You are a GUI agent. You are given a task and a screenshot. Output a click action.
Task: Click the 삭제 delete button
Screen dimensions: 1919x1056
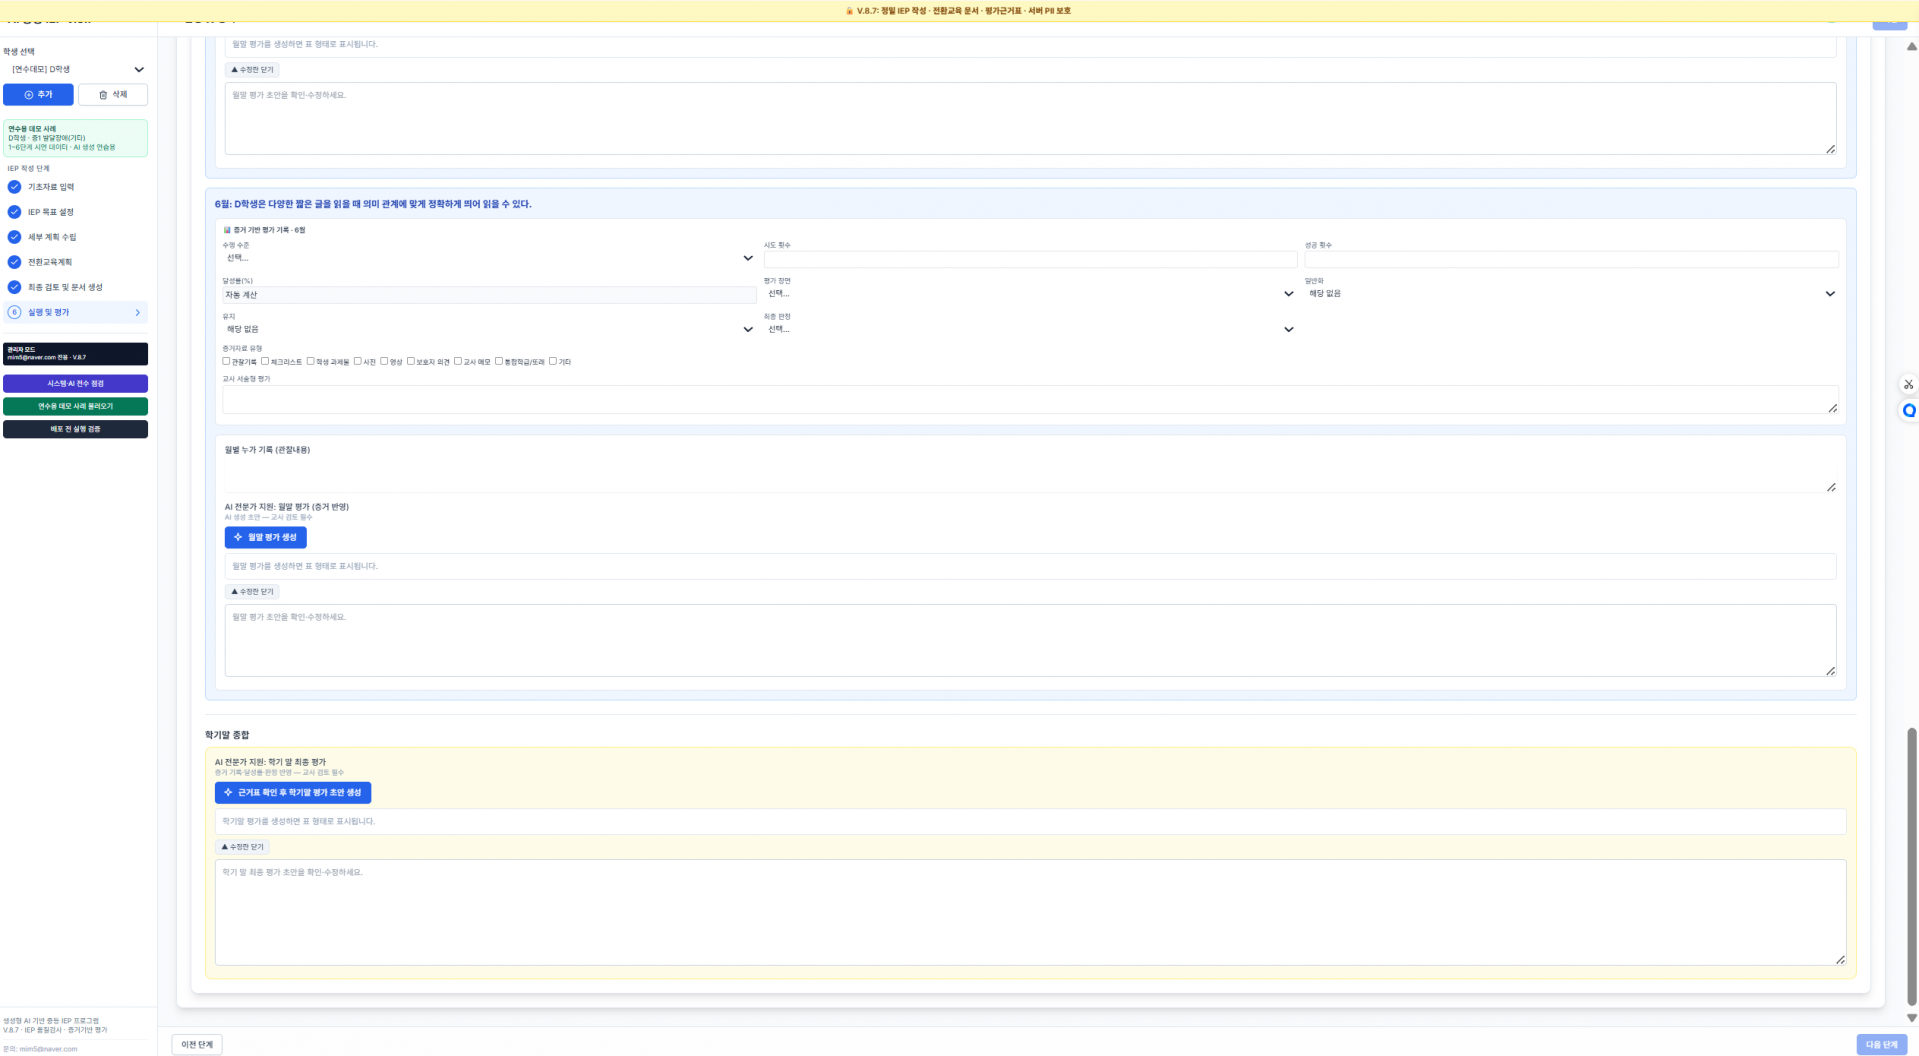coord(113,94)
